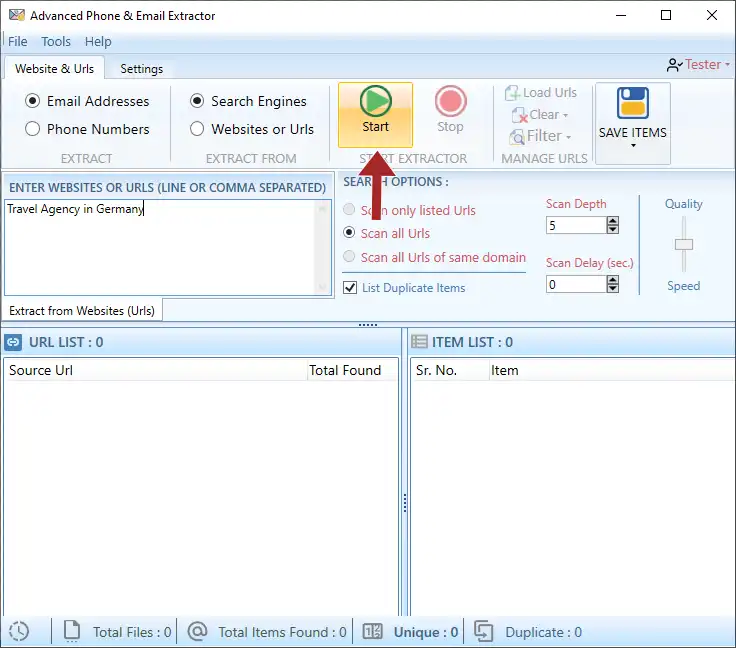Select the Websites or Urls radio button
736x648 pixels.
[197, 129]
